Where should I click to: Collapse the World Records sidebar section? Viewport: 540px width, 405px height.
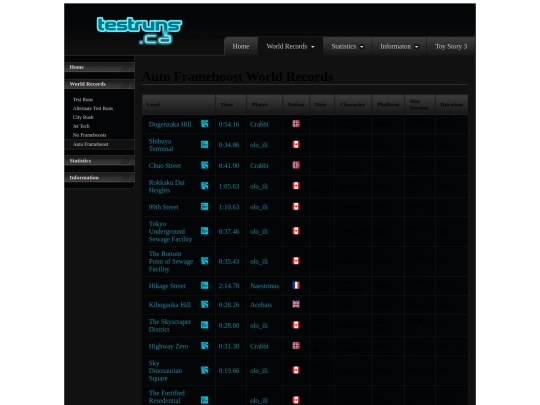tap(99, 84)
